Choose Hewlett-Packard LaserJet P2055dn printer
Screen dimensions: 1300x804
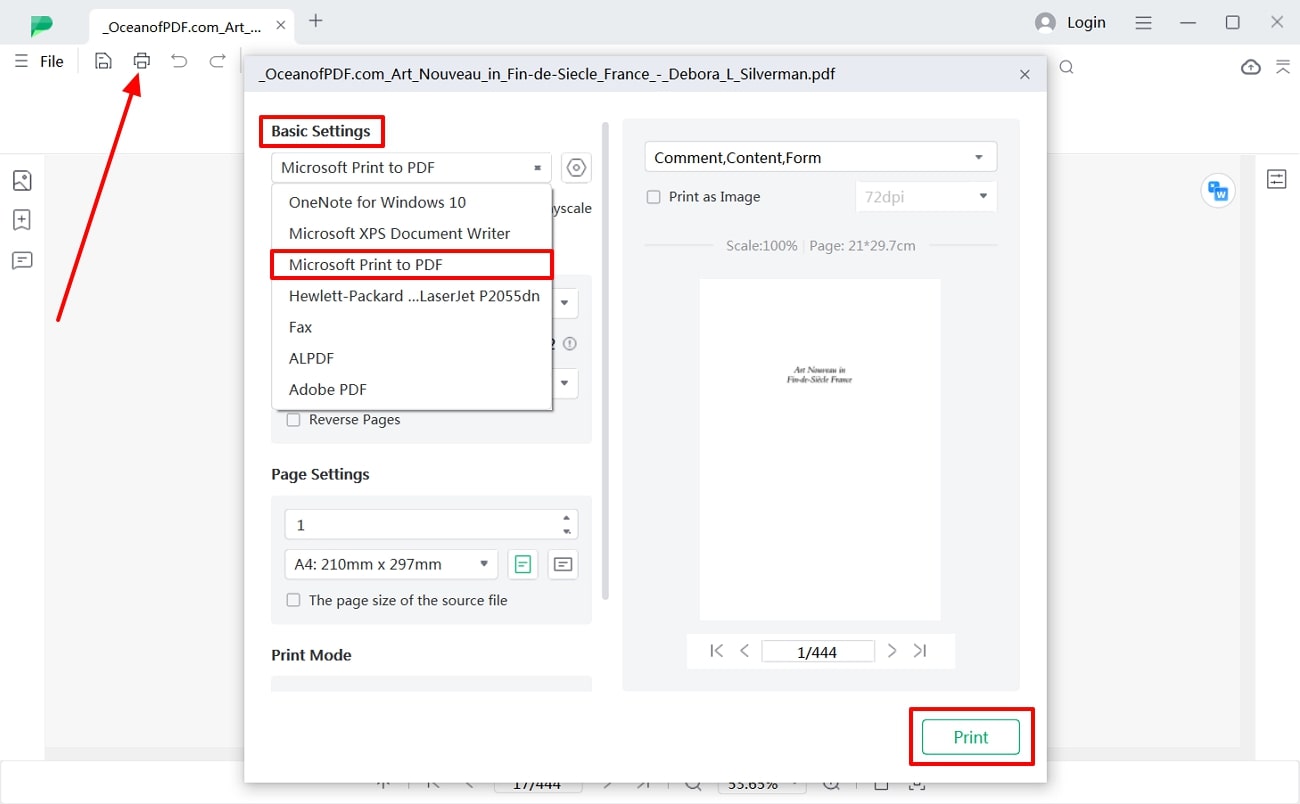click(411, 296)
